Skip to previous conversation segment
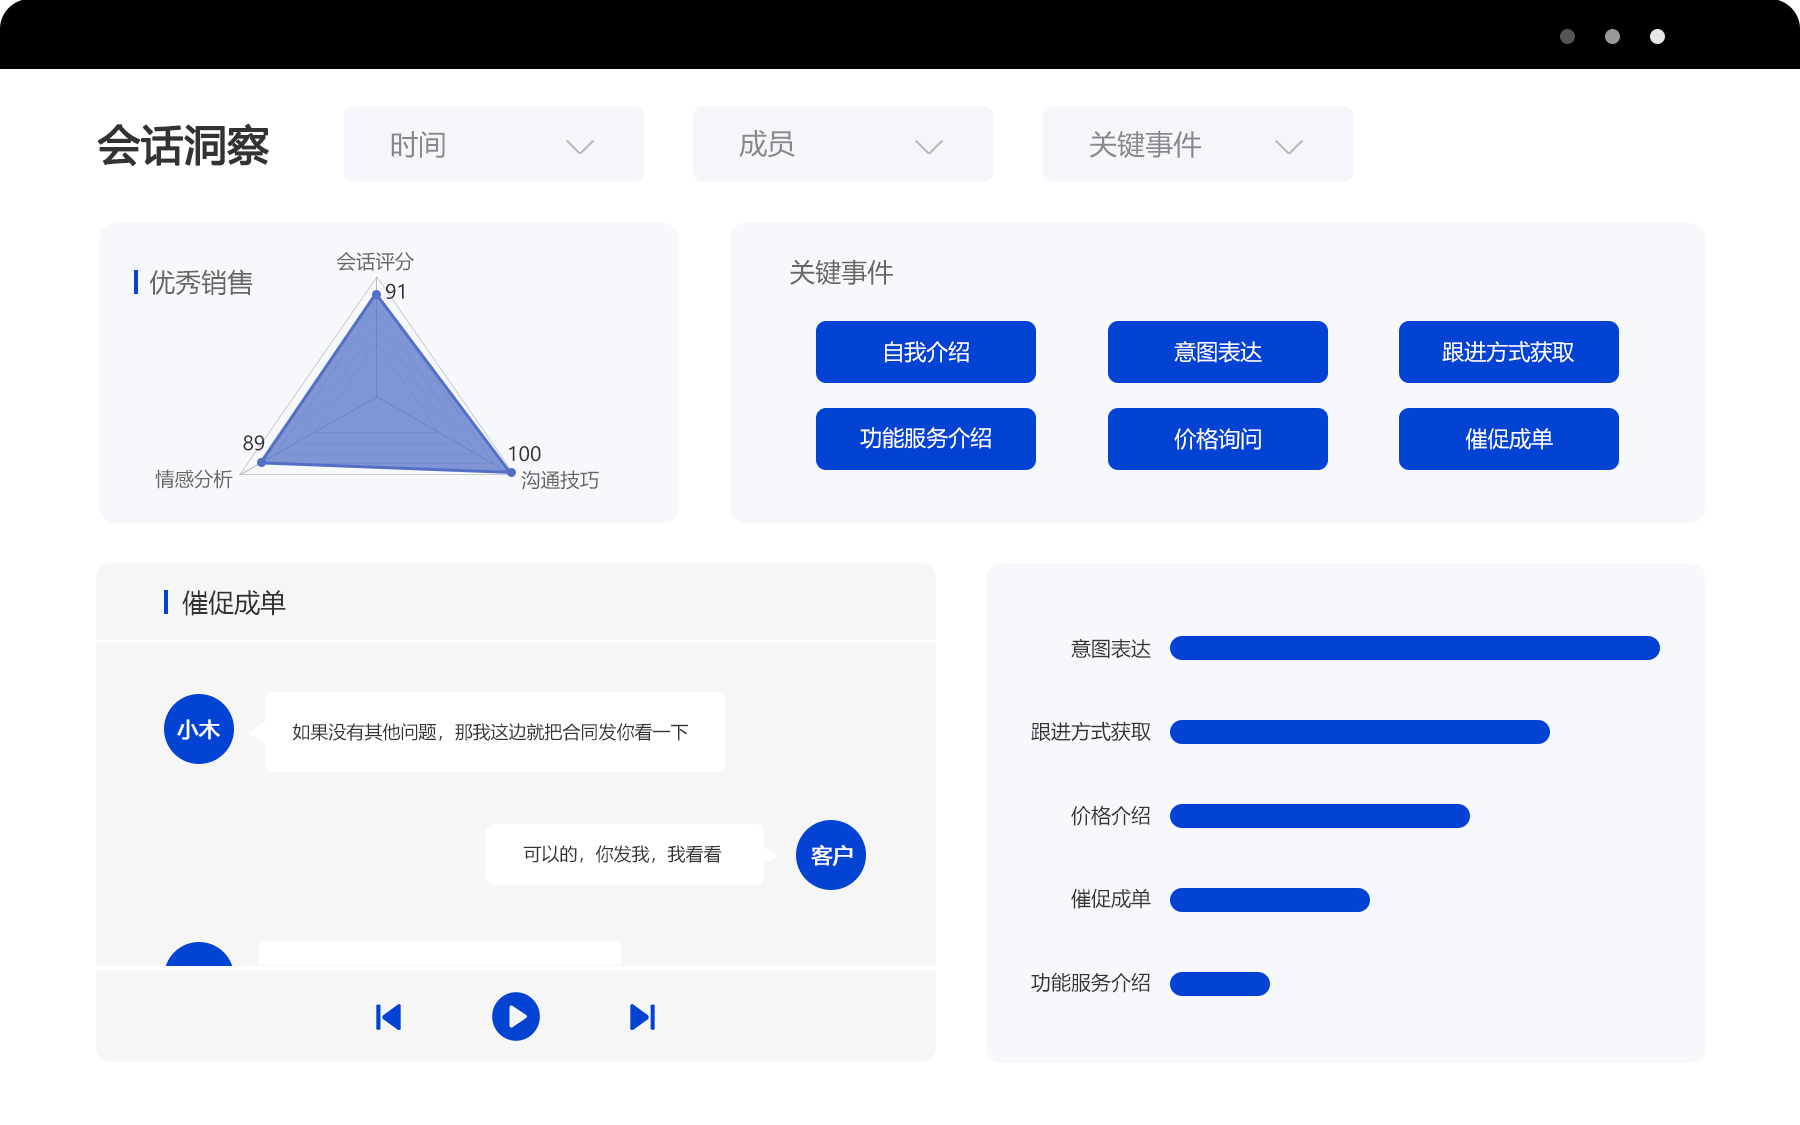 pos(388,1017)
